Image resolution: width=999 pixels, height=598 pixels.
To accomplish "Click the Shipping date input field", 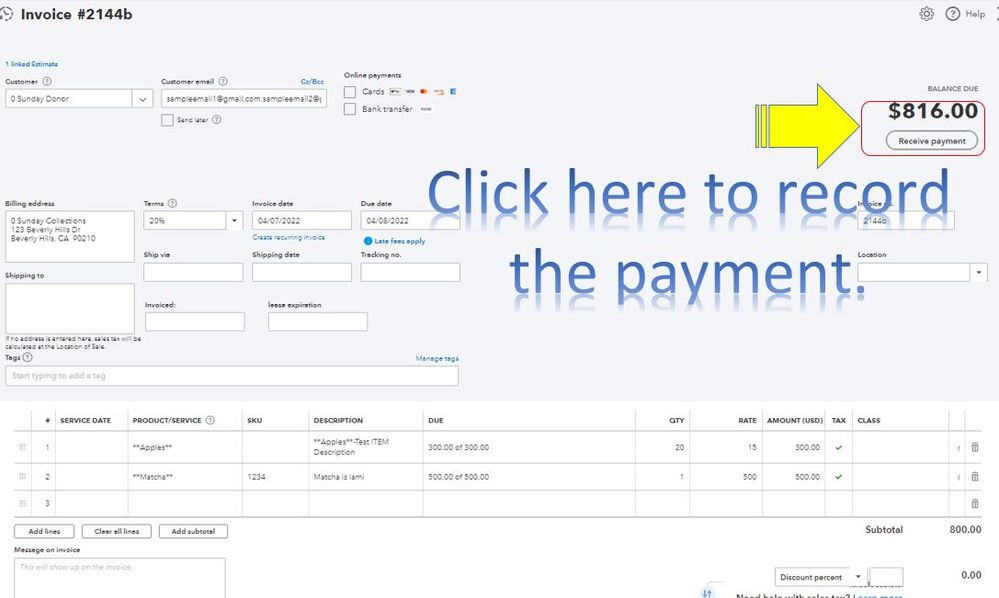I will pos(301,273).
